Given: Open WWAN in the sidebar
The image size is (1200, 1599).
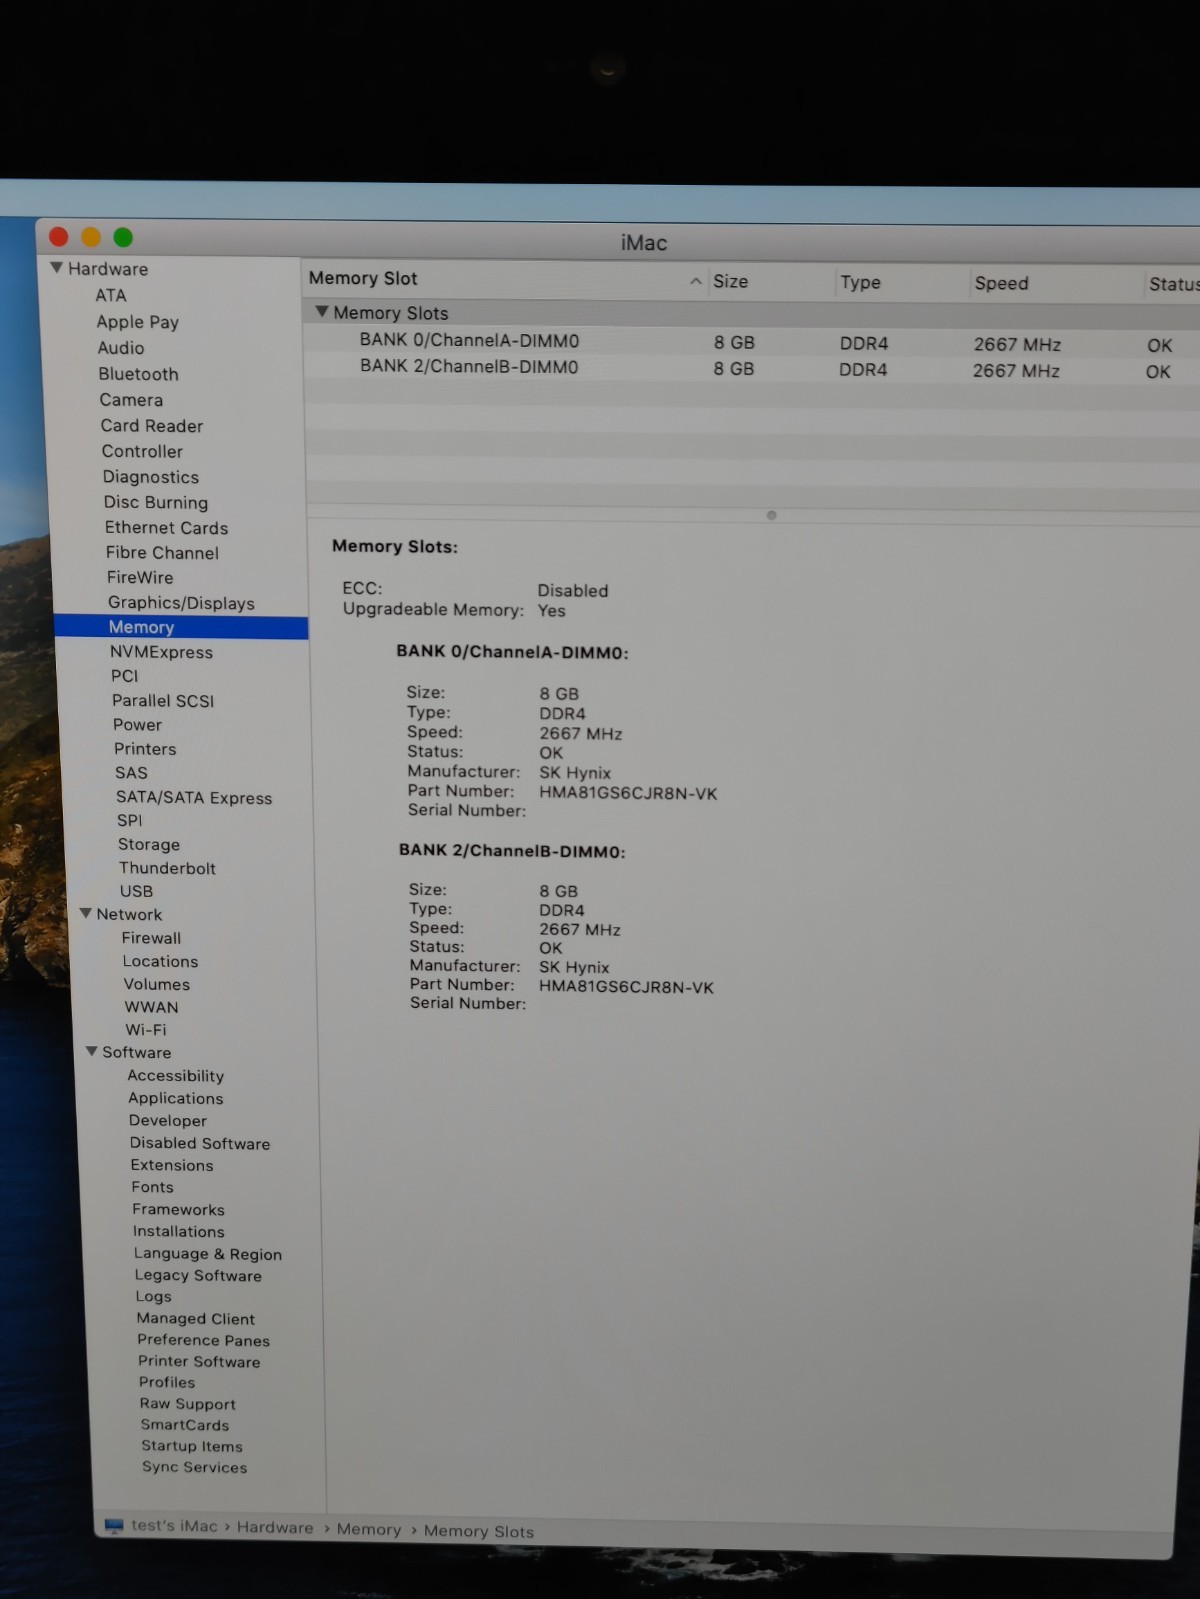Looking at the screenshot, I should click(x=151, y=1007).
